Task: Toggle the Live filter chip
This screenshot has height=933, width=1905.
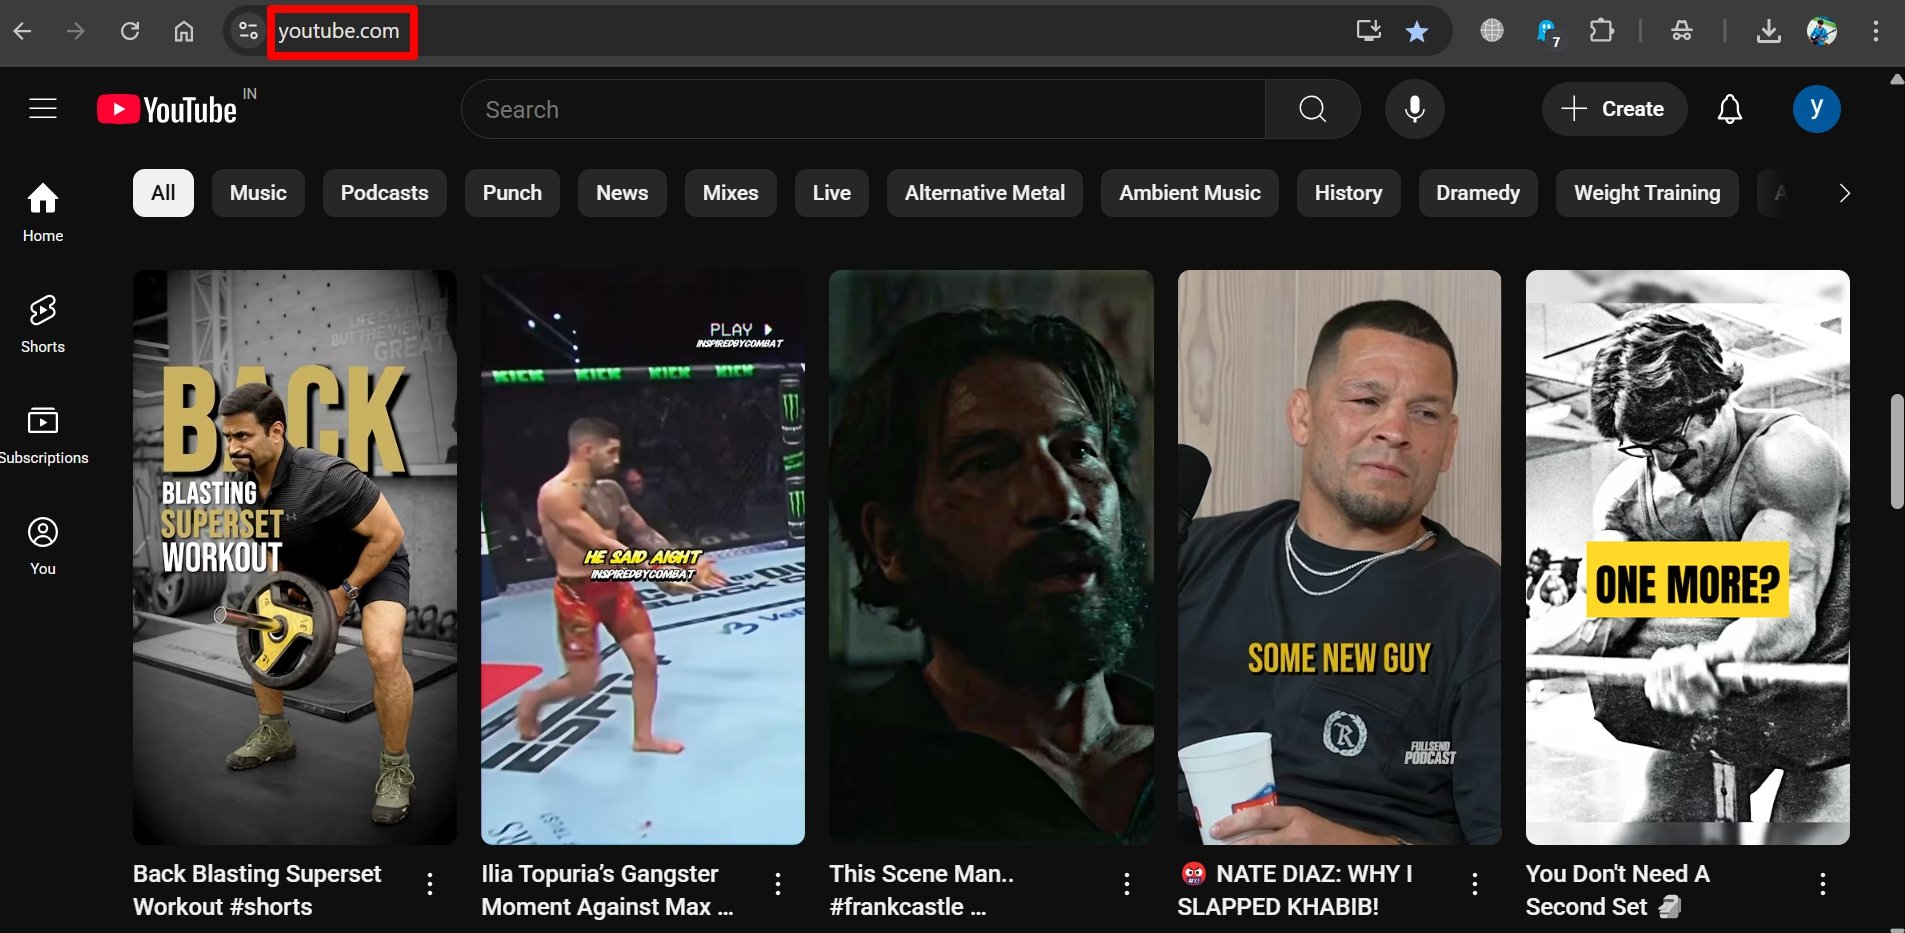Action: [x=831, y=193]
